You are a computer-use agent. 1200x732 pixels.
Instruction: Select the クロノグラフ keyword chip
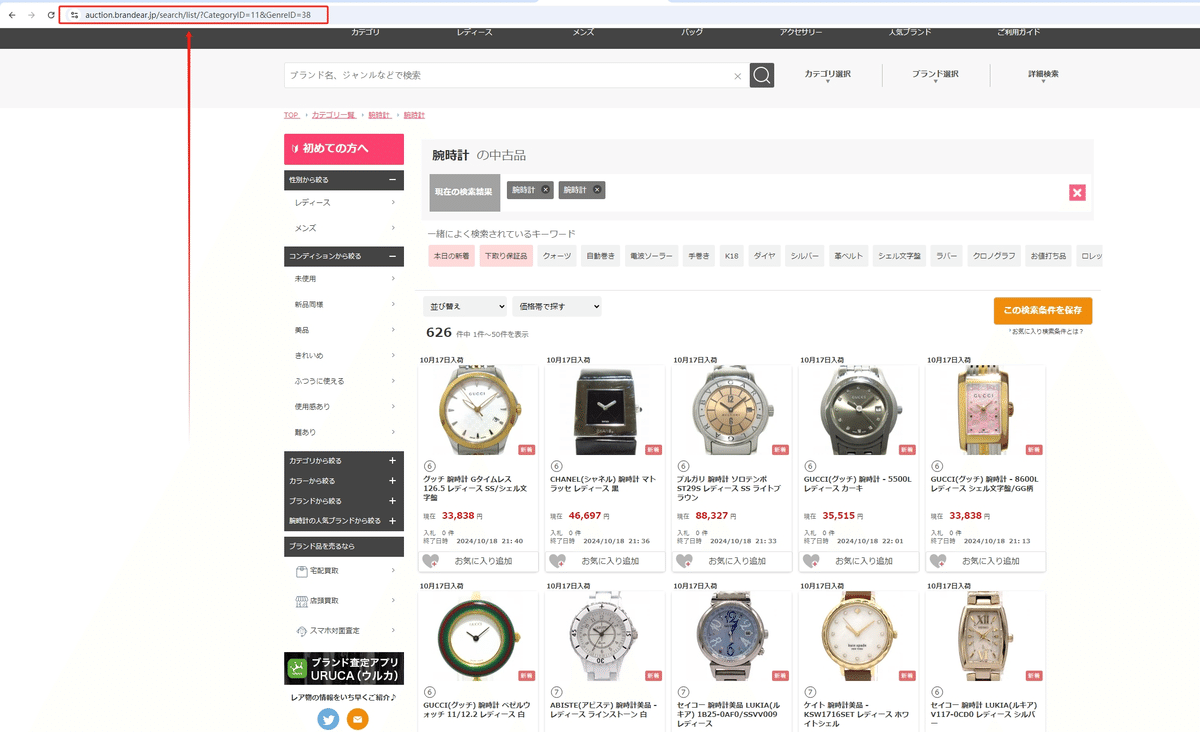coord(994,257)
